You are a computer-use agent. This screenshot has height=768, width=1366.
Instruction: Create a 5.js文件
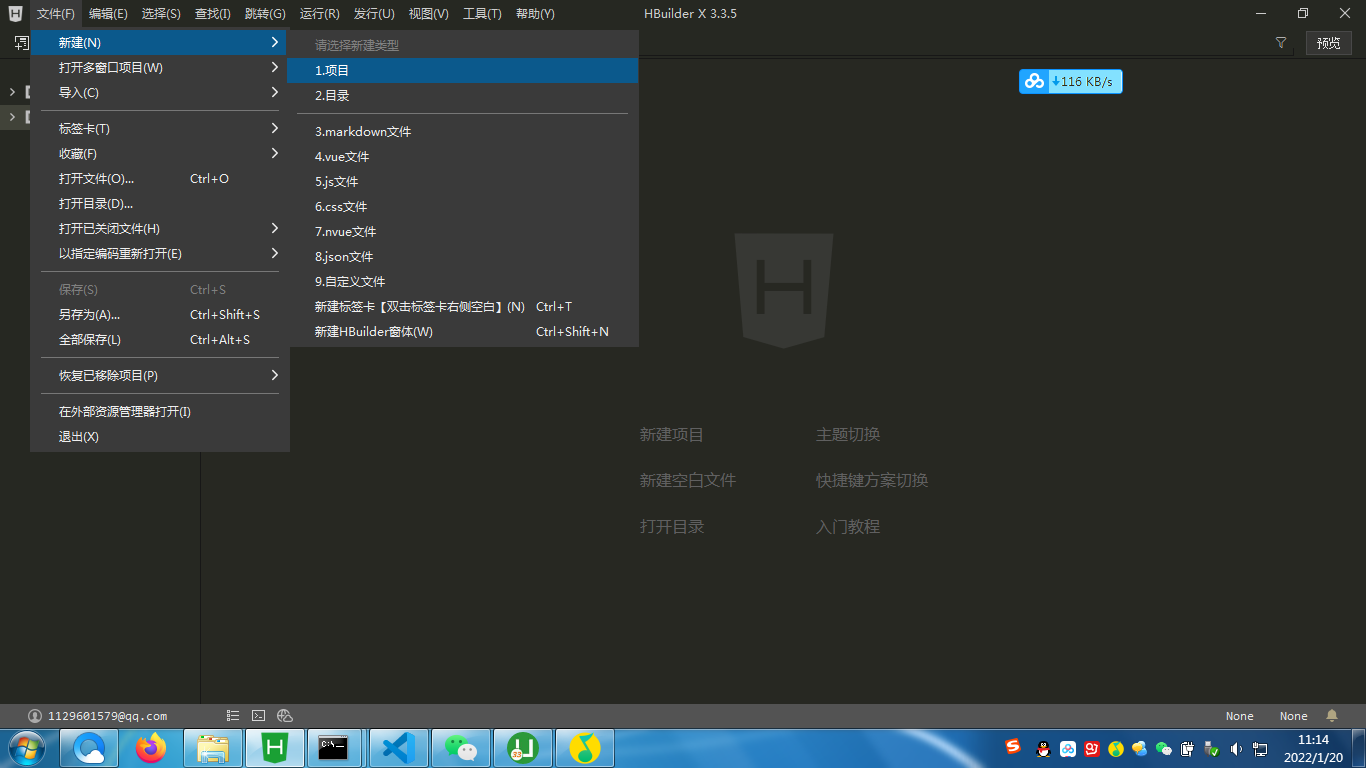coord(463,181)
